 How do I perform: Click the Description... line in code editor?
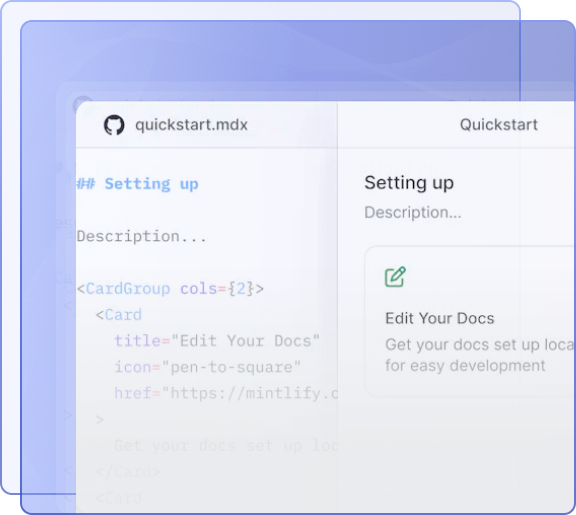142,236
